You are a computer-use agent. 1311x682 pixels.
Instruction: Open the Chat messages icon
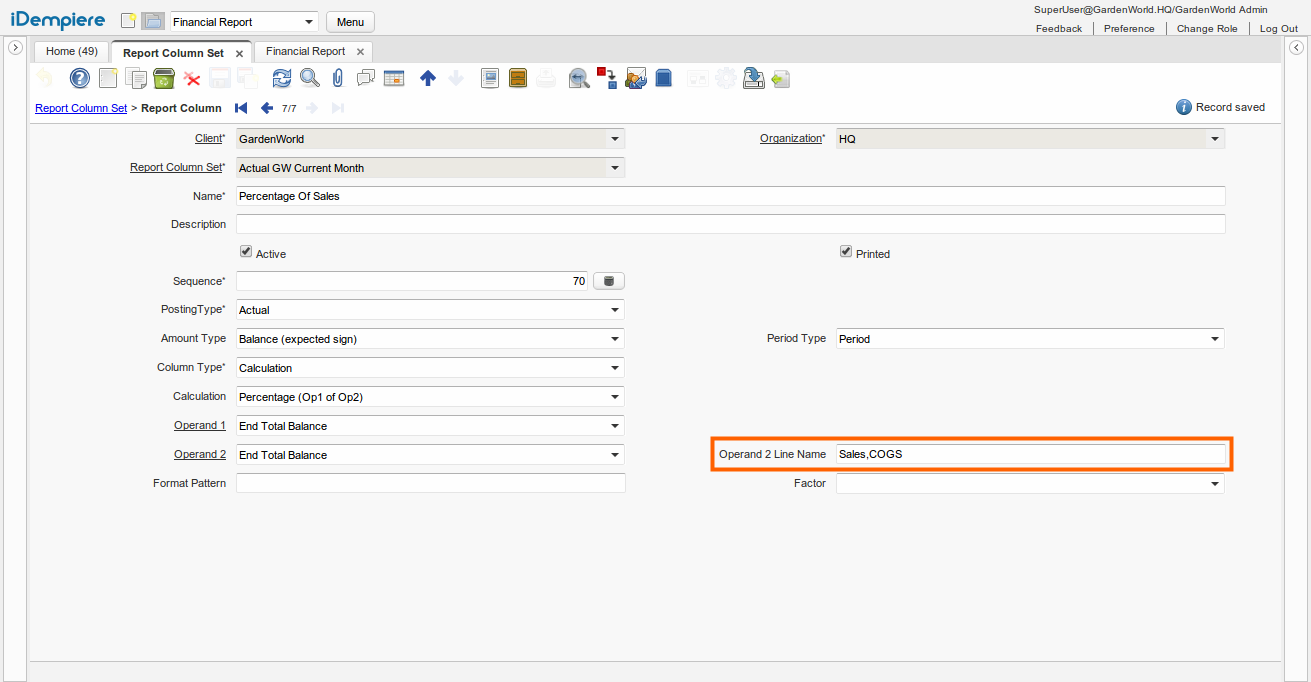coord(366,78)
